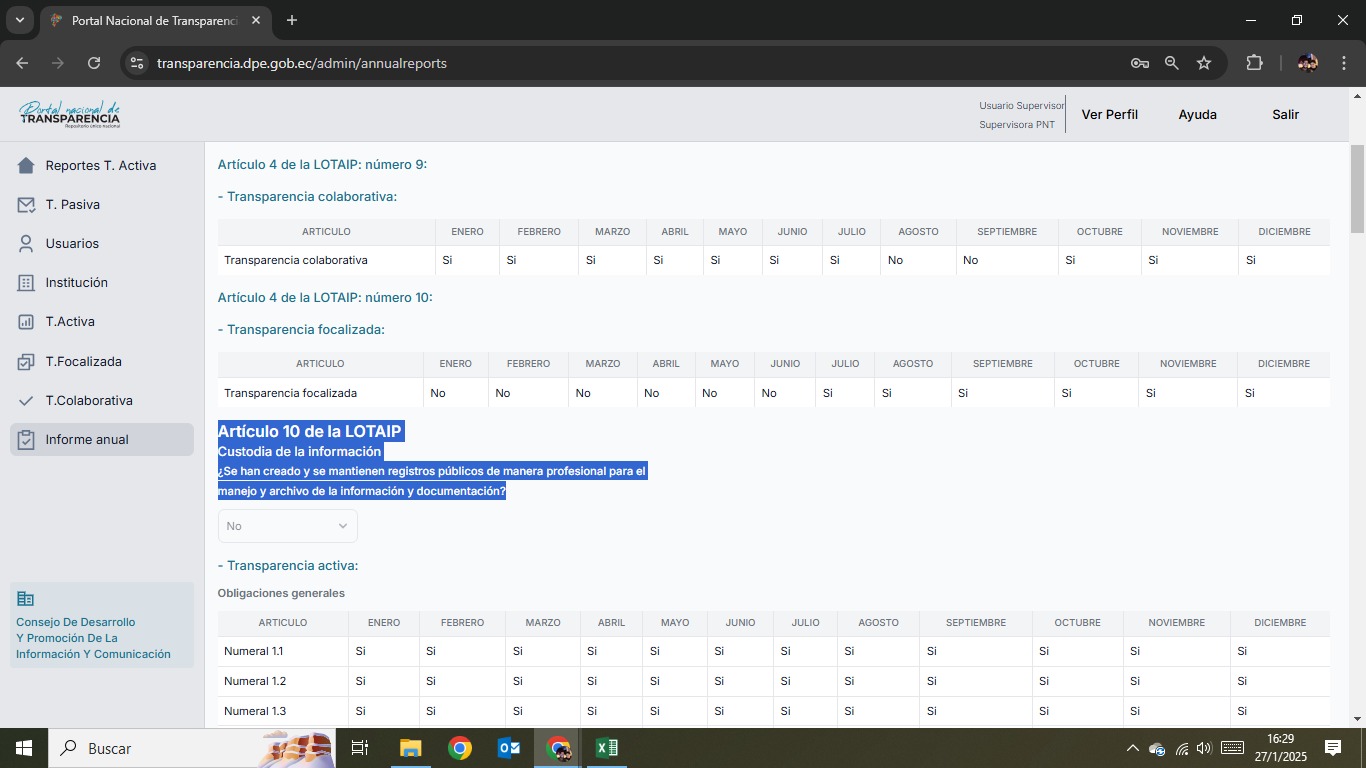
Task: Open Excel from the Windows taskbar
Action: click(606, 748)
